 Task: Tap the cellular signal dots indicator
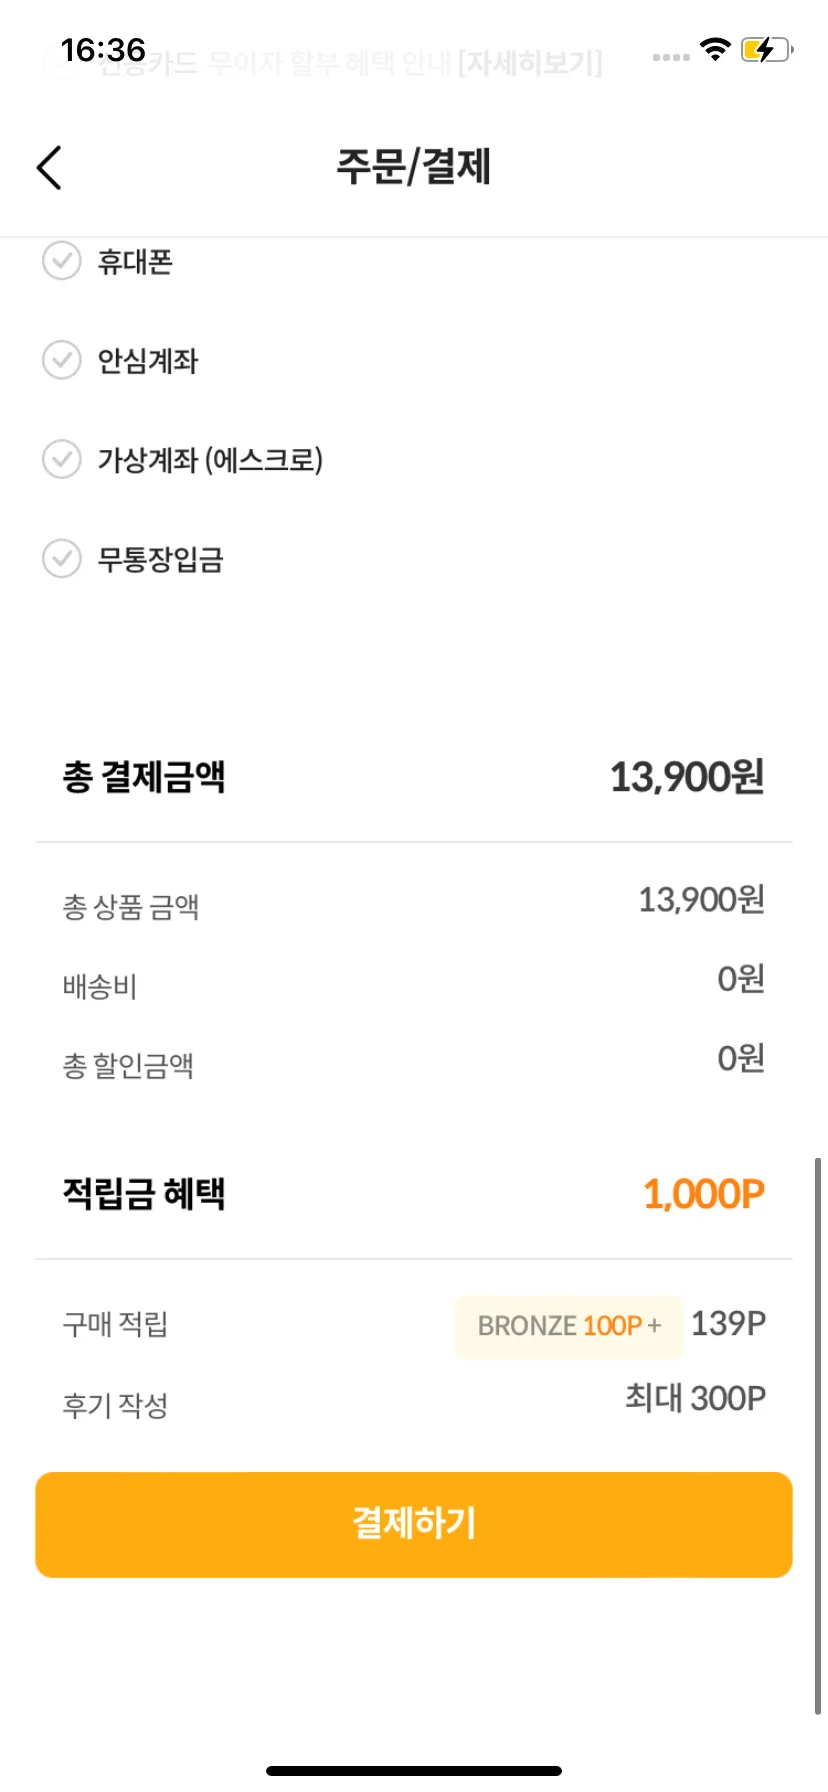tap(671, 57)
